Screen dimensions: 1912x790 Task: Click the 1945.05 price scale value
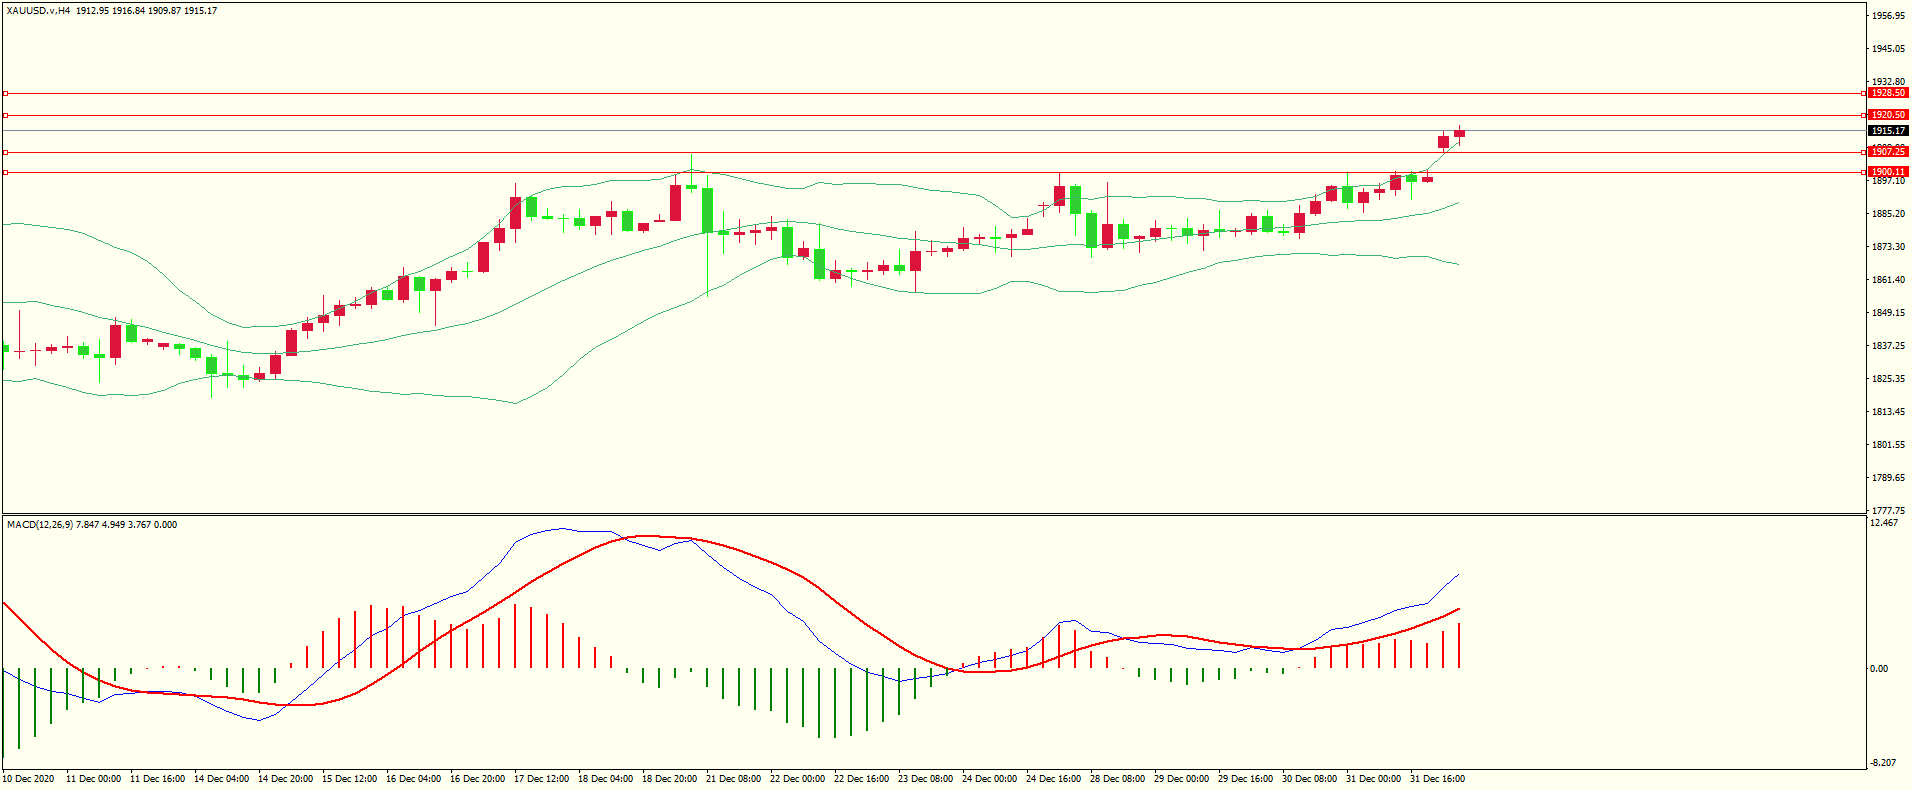click(x=1888, y=49)
